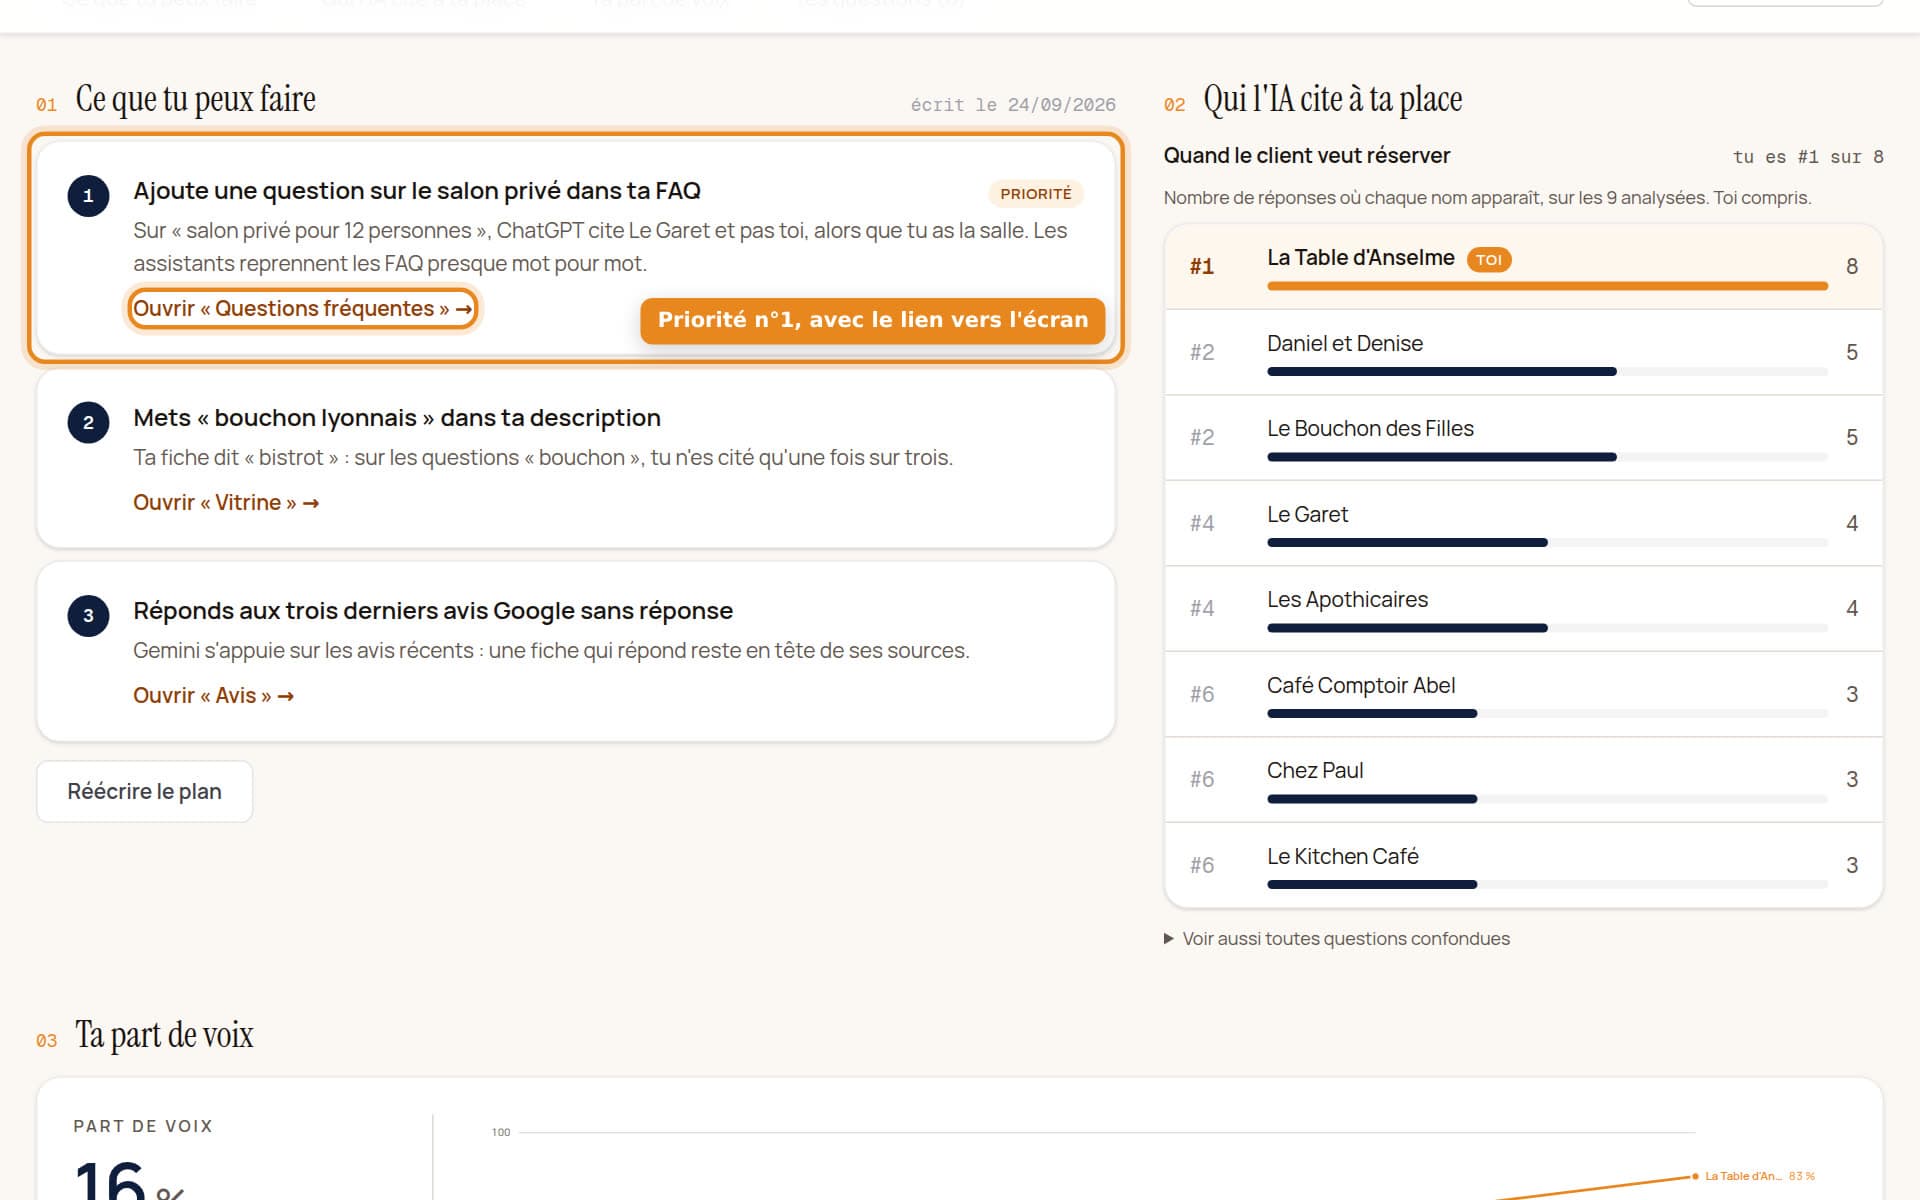Click heading Ajoute une question sur le salon privé
This screenshot has height=1200, width=1920.
[x=417, y=190]
